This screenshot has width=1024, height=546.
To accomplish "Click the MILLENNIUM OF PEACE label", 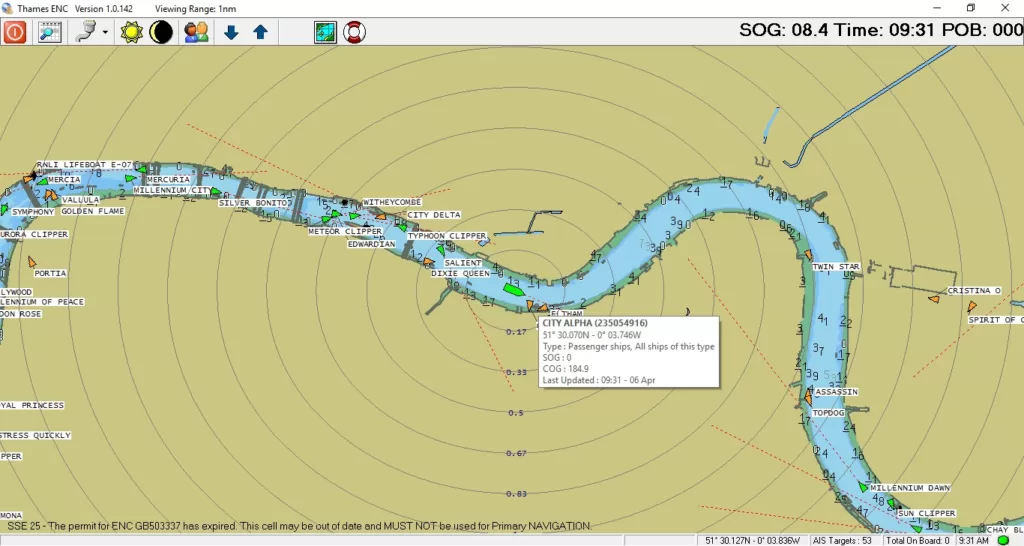I will pos(42,302).
